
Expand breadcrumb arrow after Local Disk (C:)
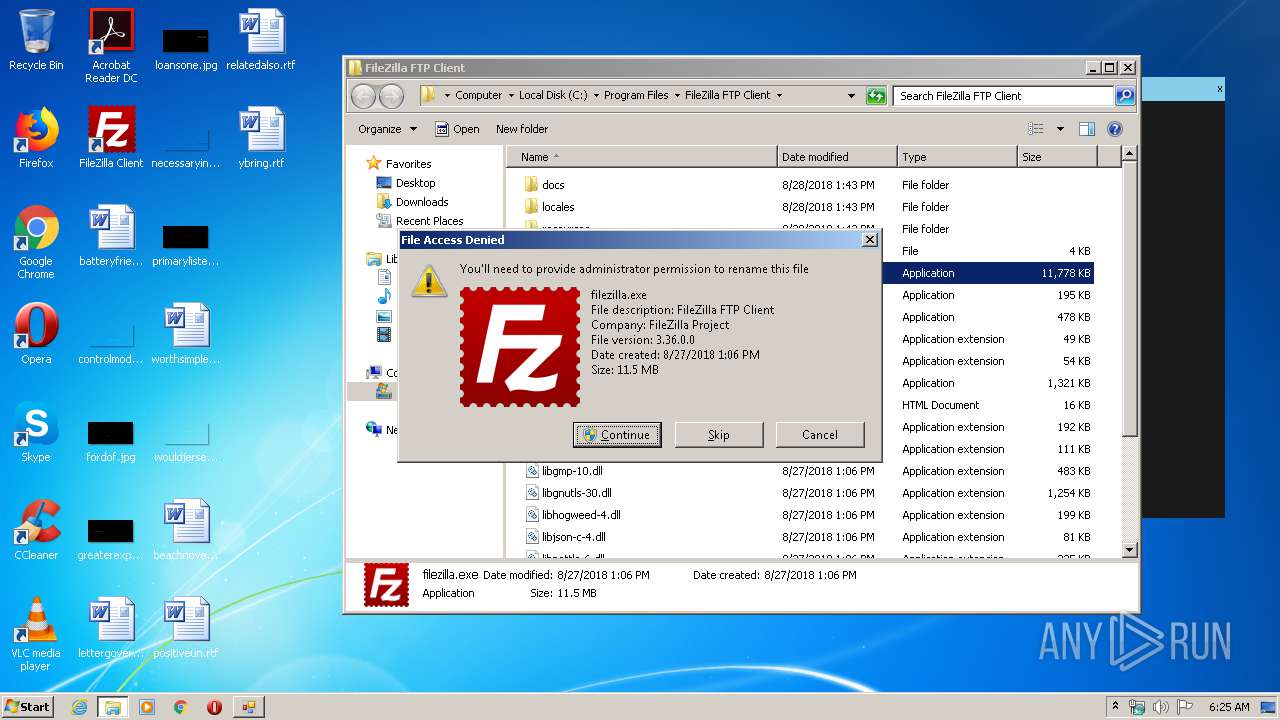596,96
